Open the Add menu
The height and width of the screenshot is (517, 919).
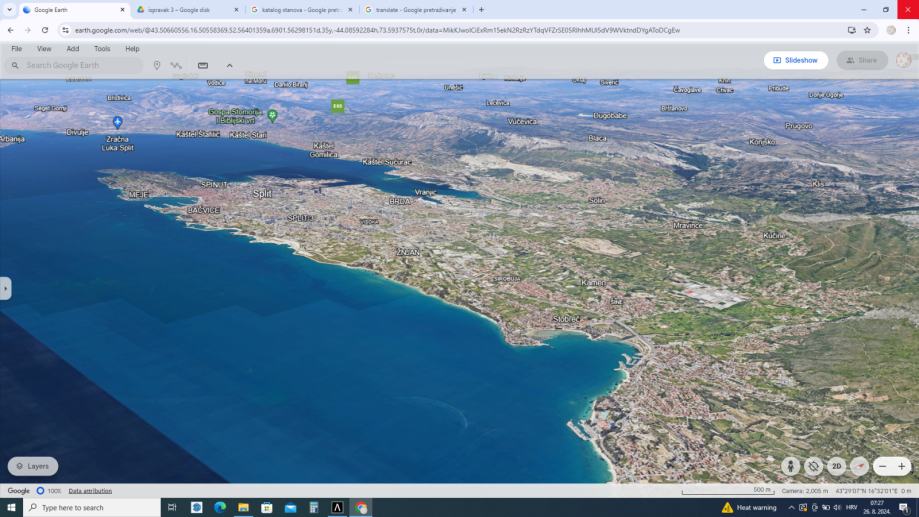coord(73,48)
